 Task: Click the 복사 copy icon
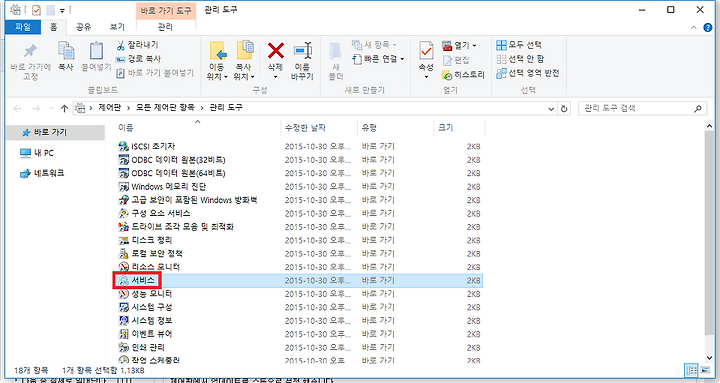(x=66, y=51)
